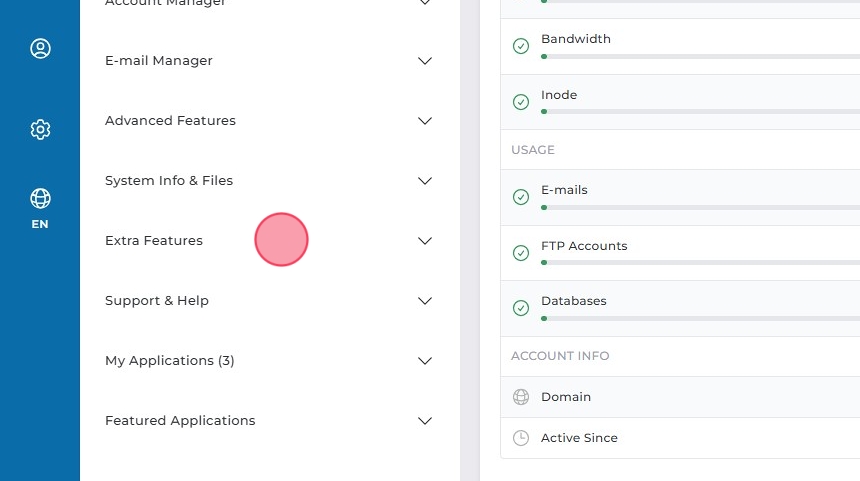Click the E-mails status check icon
Viewport: 860px width, 481px height.
[x=520, y=197]
